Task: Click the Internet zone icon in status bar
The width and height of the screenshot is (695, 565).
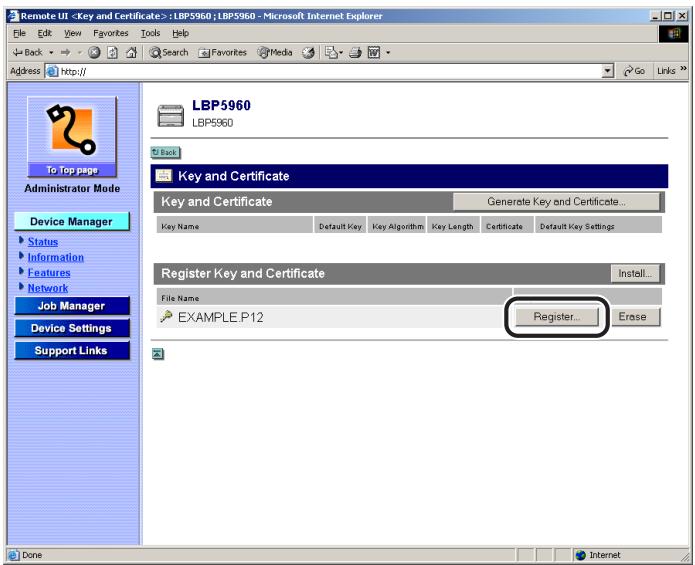Action: click(x=581, y=555)
